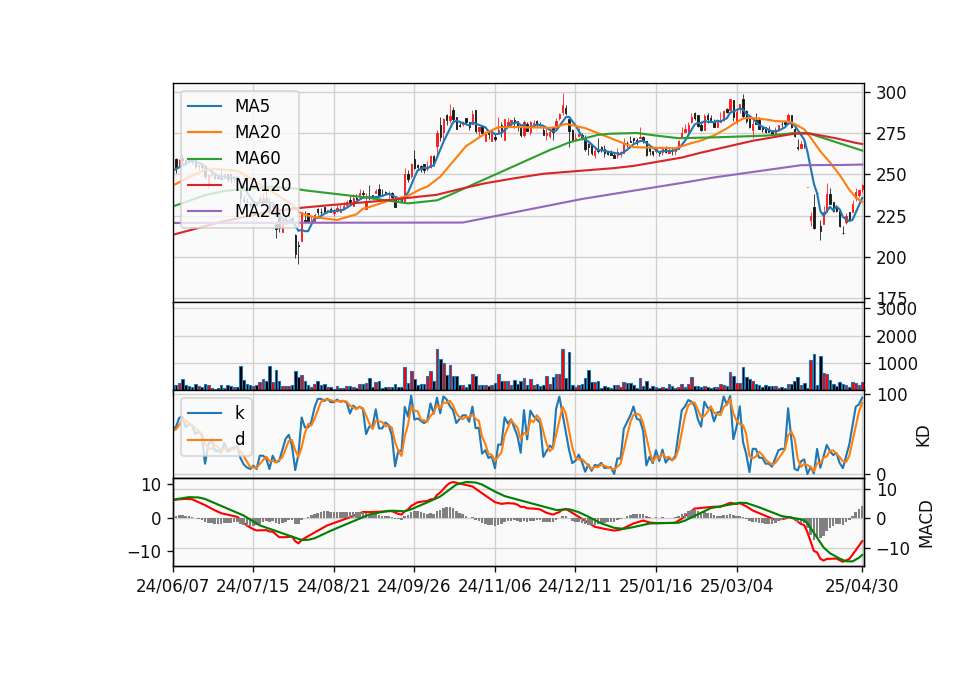
Task: Click the 24/09/26 date label
Action: coord(413,586)
